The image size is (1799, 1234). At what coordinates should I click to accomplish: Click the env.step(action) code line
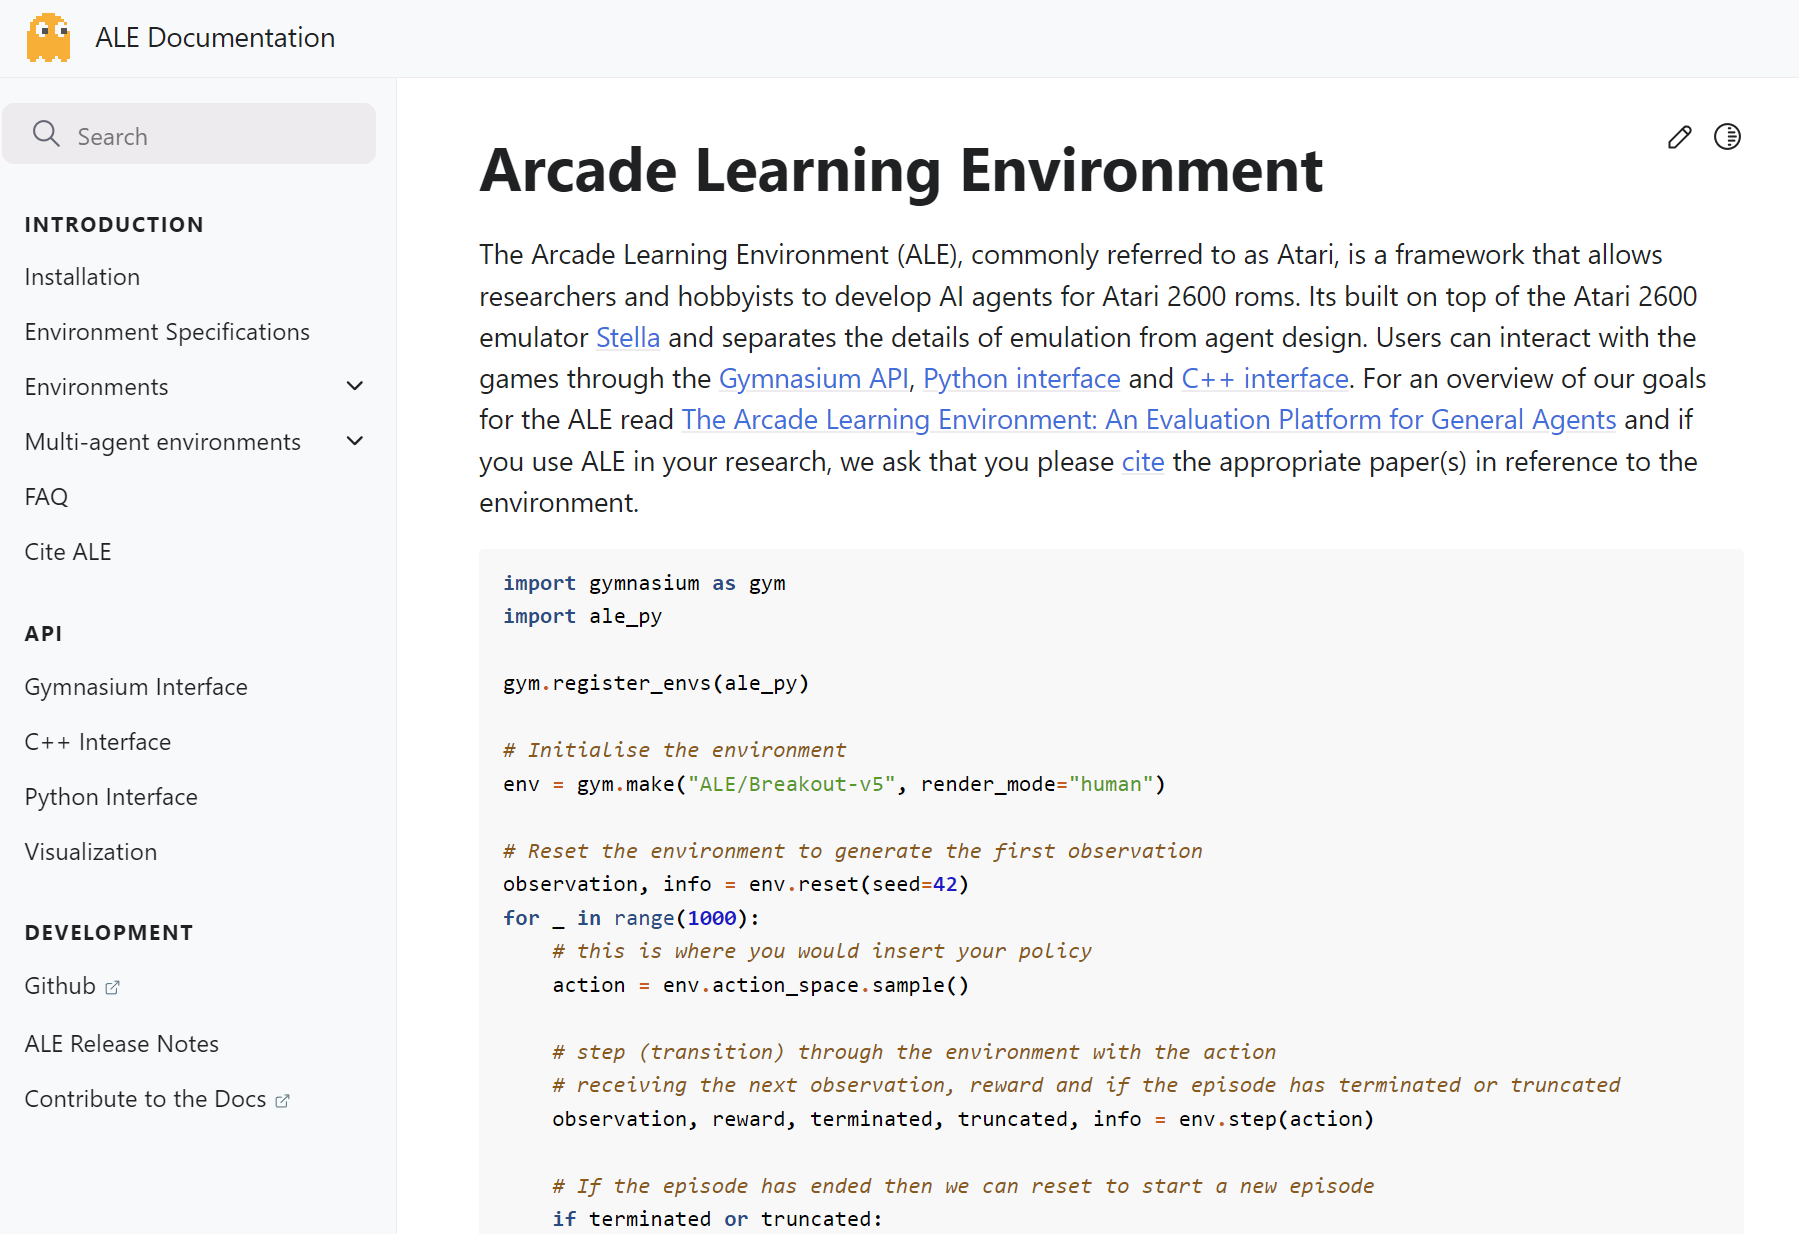point(963,1120)
